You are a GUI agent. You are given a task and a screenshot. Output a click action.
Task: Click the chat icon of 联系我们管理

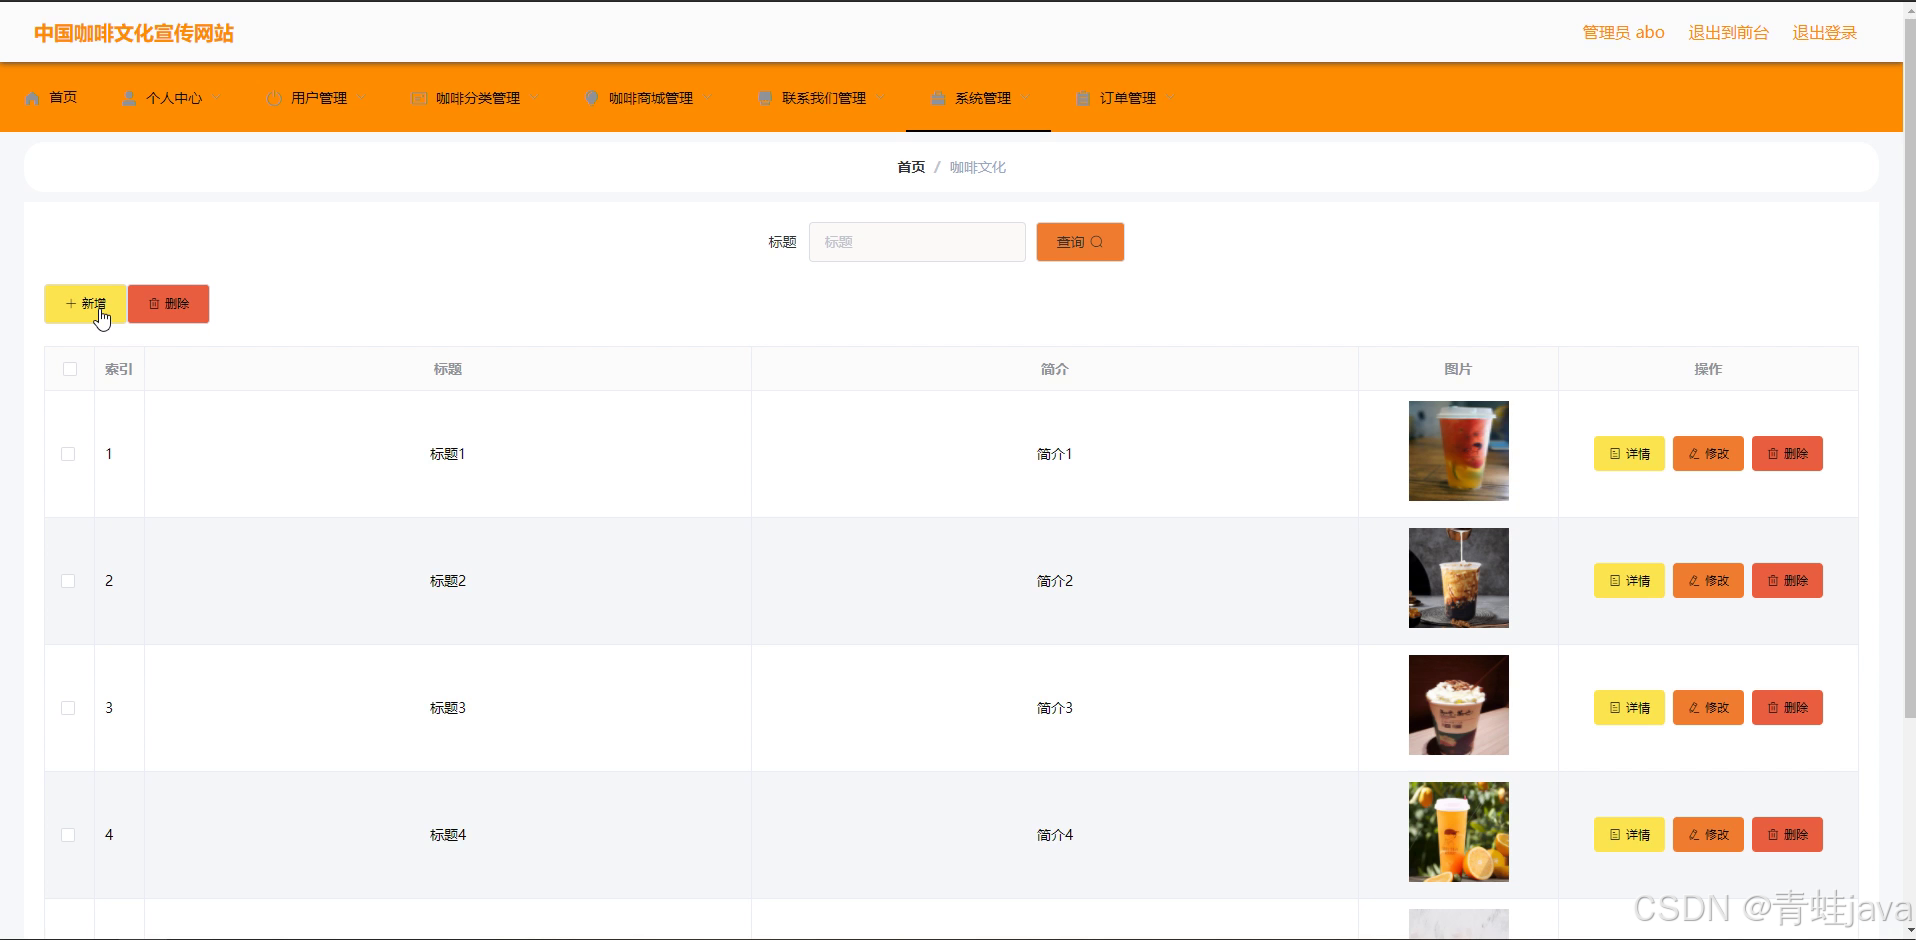point(765,98)
